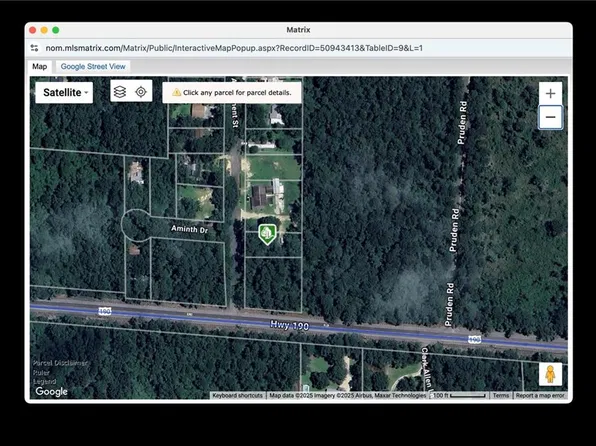Show the Legend link
Viewport: 596px width, 446px height.
coord(44,381)
